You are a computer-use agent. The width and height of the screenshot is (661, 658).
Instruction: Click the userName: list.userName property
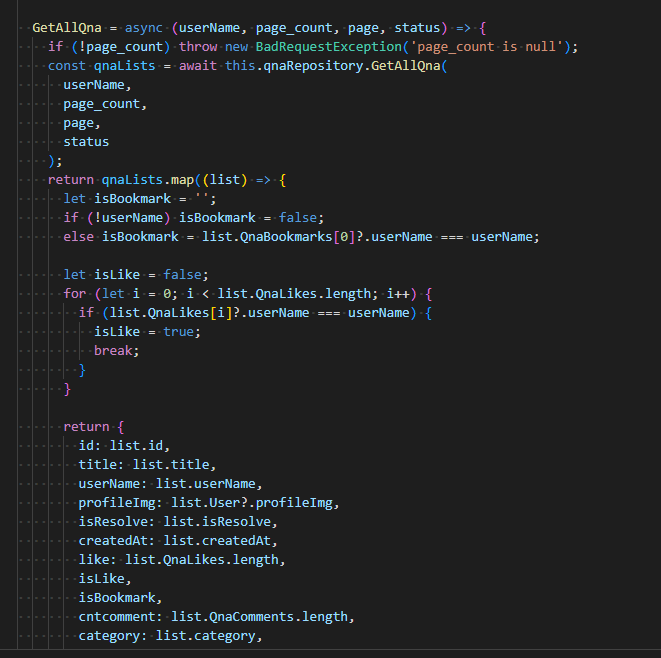[170, 483]
